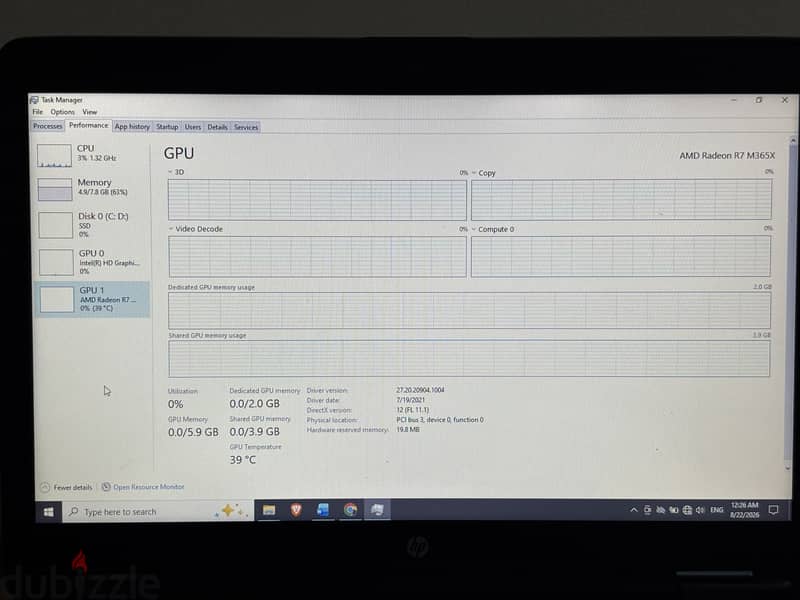The height and width of the screenshot is (600, 800).
Task: Select Disk 0 (C: D:) item
Action: 92,224
